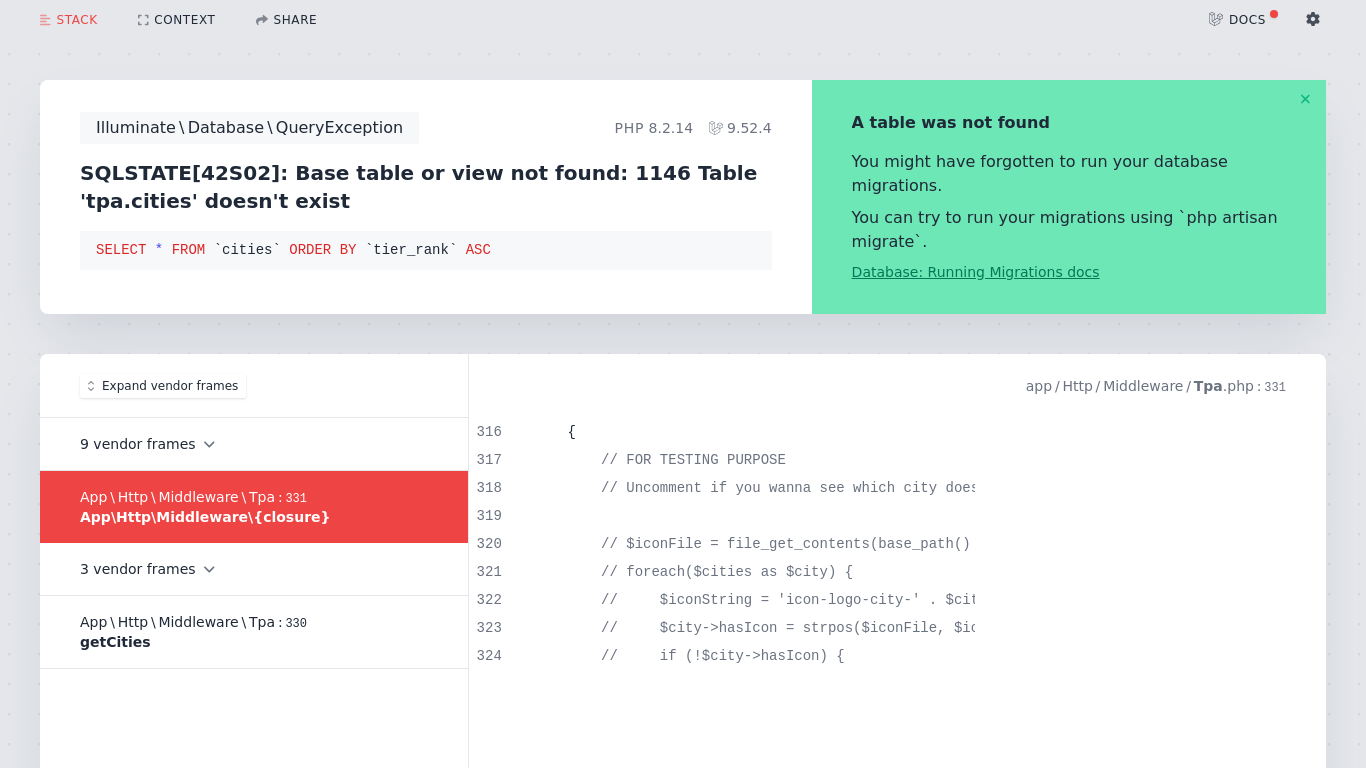Screen dimensions: 1366x768
Task: Dismiss the green solution panel
Action: [x=1305, y=99]
